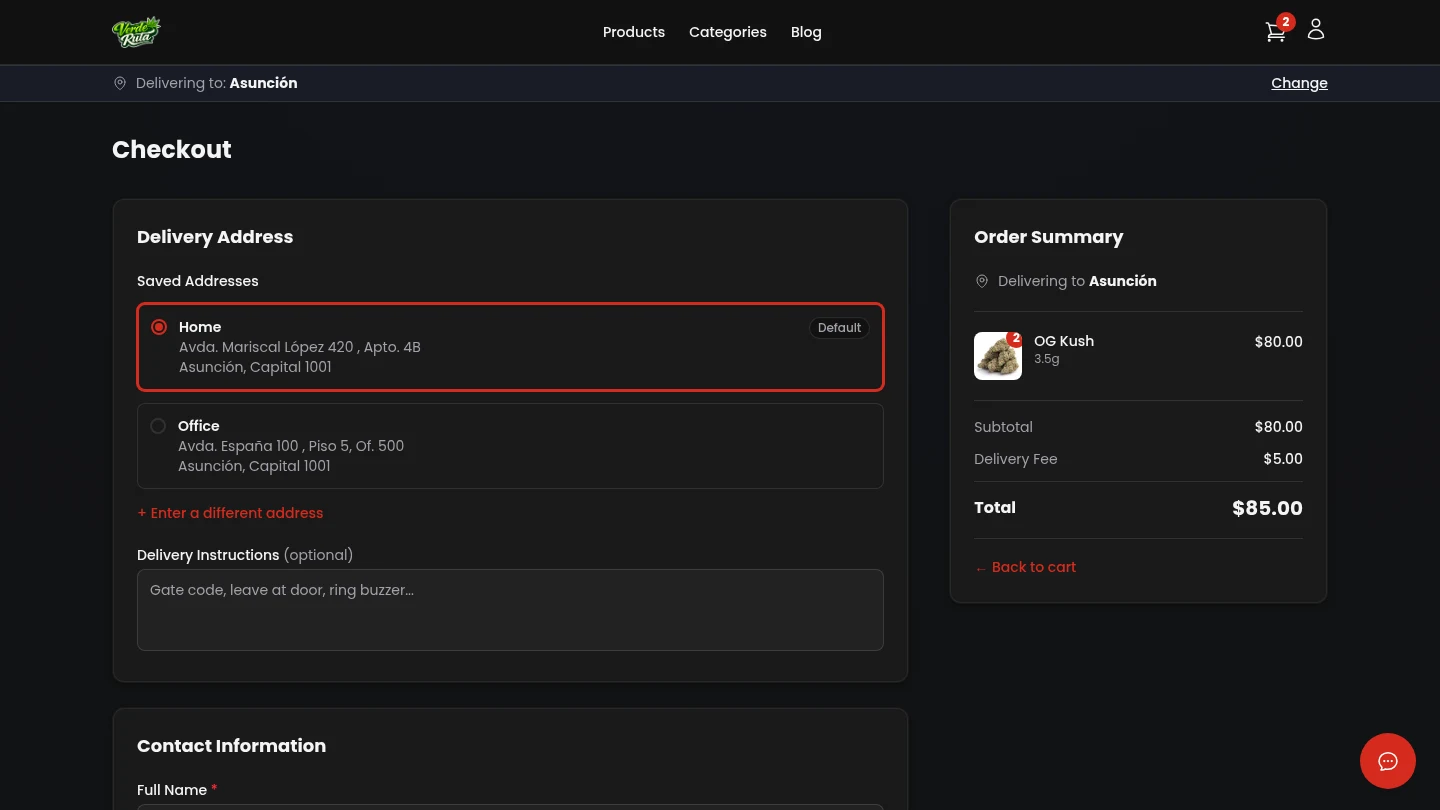
Task: Click the location pin beside Delivering to
Action: point(120,83)
